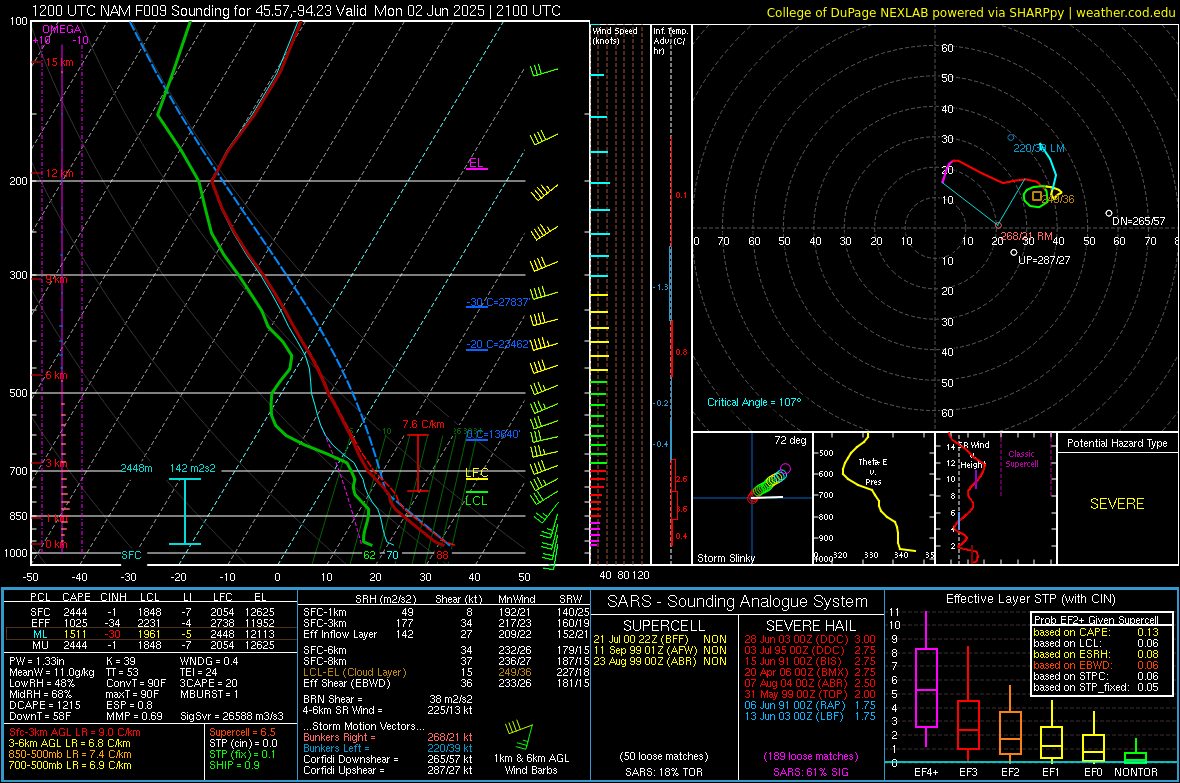Click the Wind Speed (knots) header

pos(615,35)
